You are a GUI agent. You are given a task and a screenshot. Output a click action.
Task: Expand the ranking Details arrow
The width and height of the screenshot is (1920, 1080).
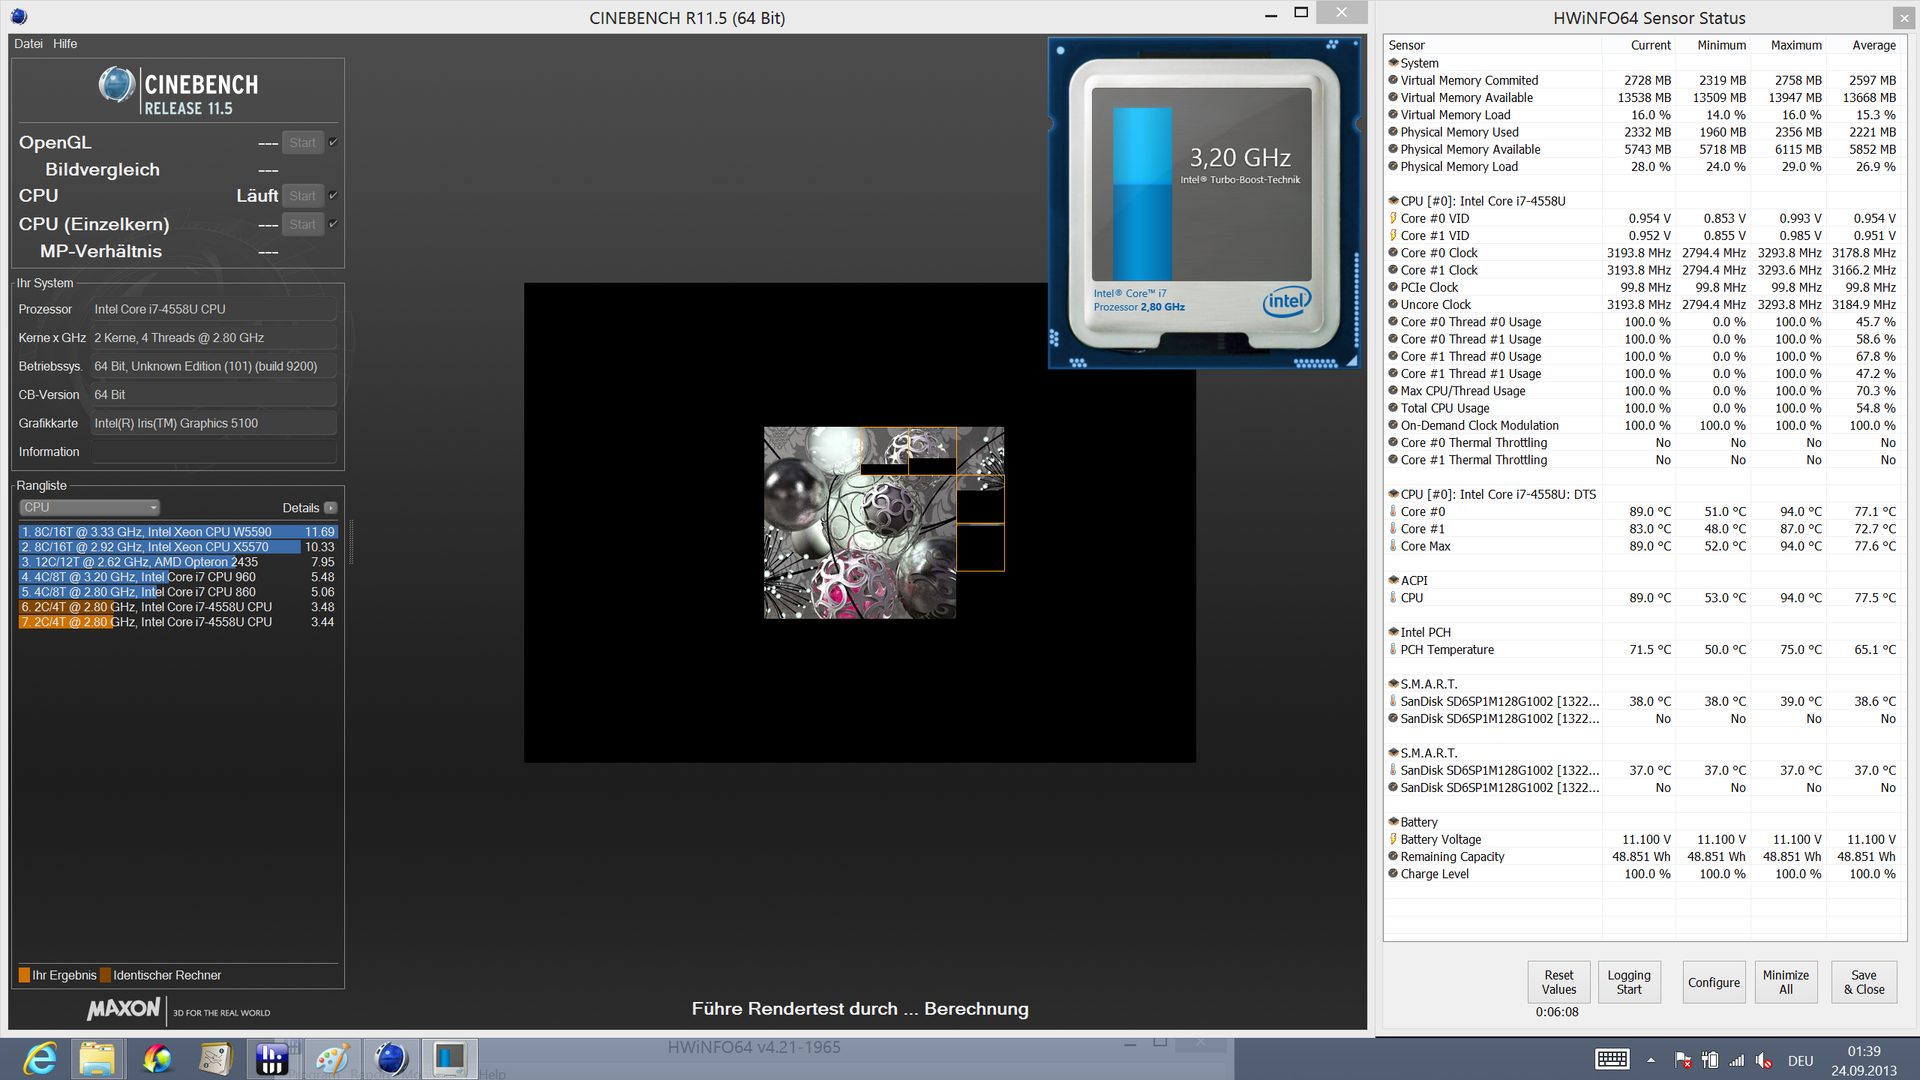[x=330, y=508]
